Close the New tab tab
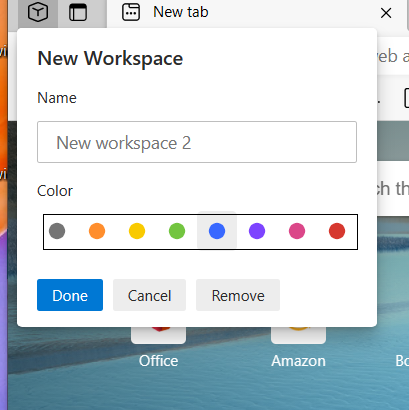409x410 pixels. pos(386,13)
